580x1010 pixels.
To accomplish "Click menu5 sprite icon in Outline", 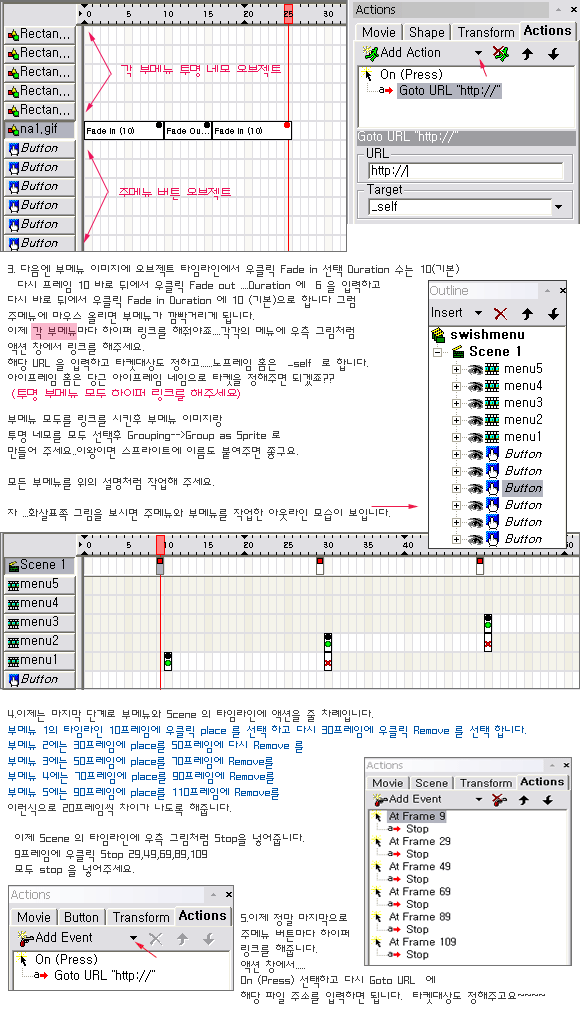I will pos(492,369).
